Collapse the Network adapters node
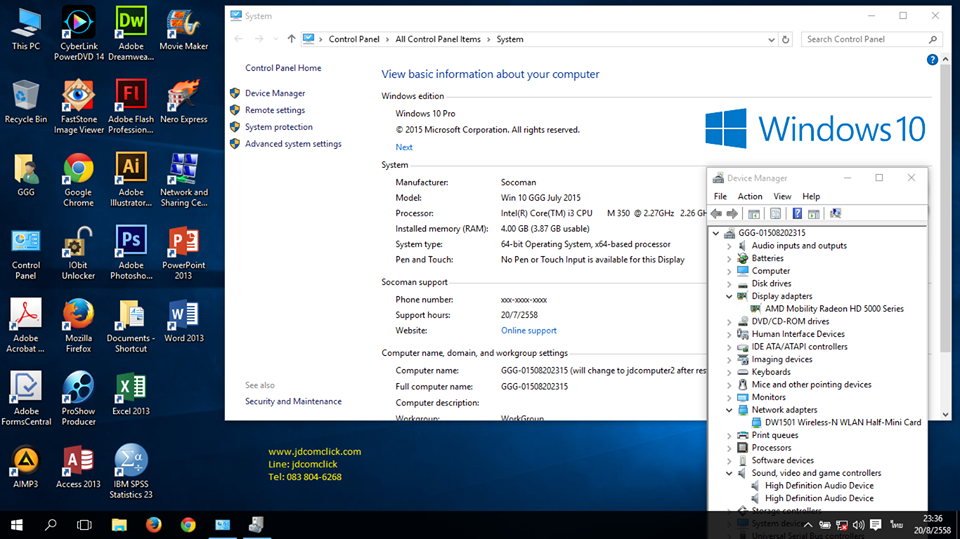Screen dimensions: 960x539 (729, 410)
